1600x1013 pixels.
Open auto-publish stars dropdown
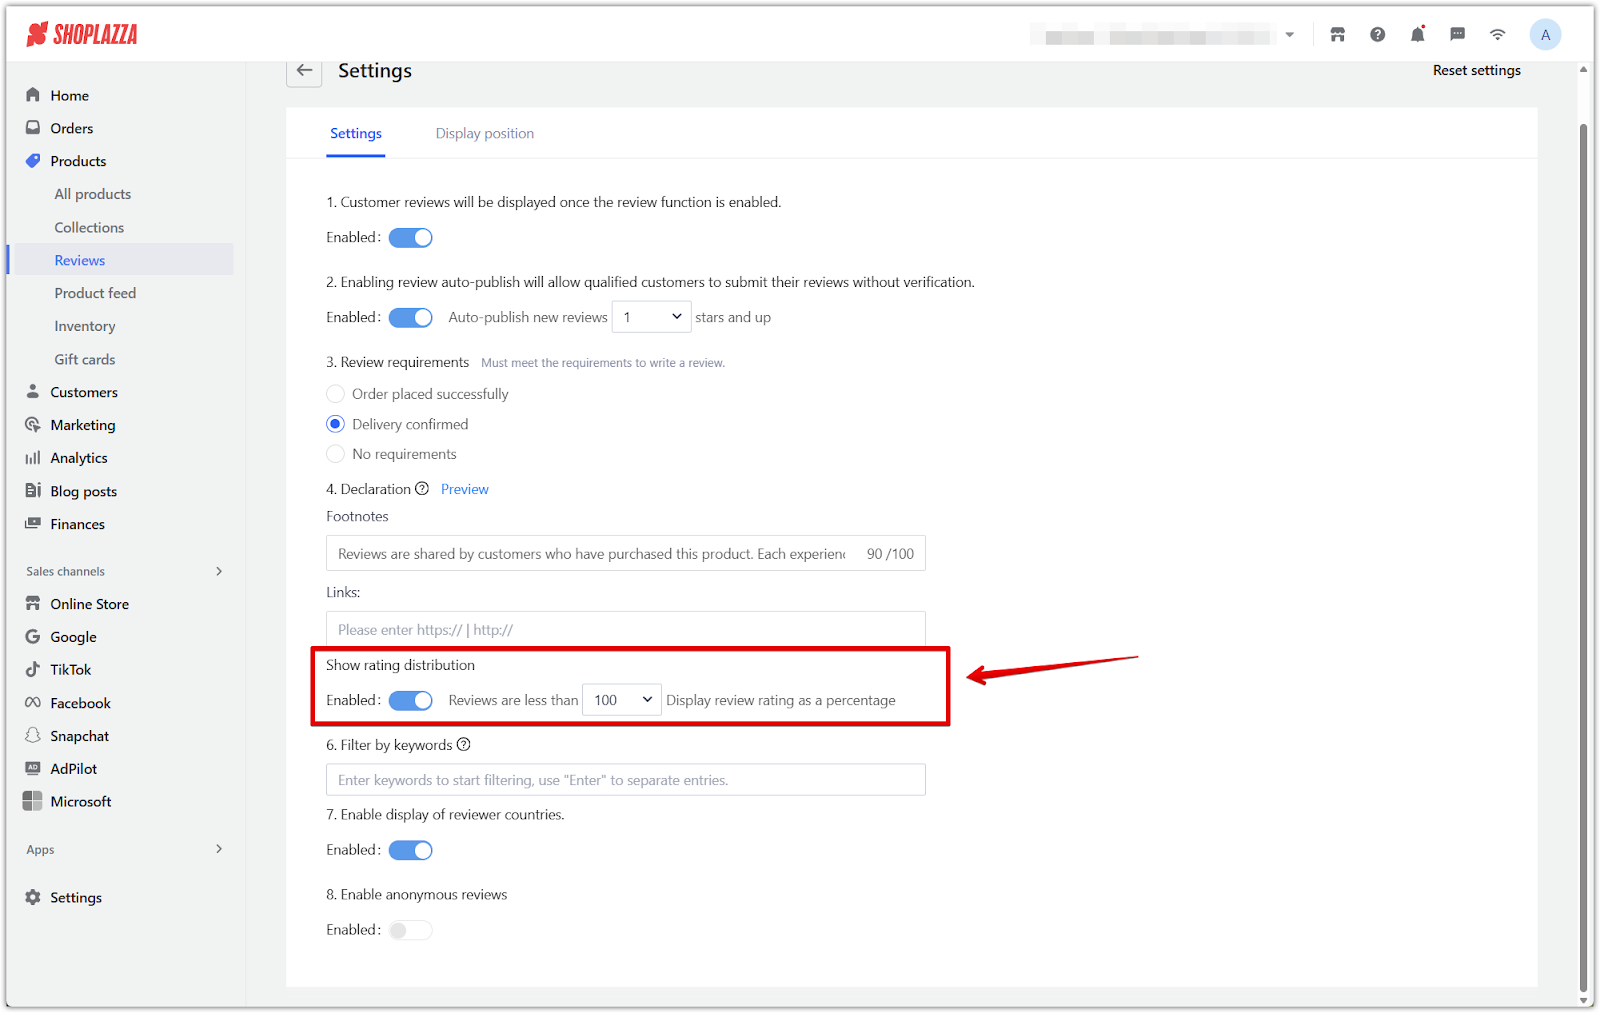[x=652, y=318]
